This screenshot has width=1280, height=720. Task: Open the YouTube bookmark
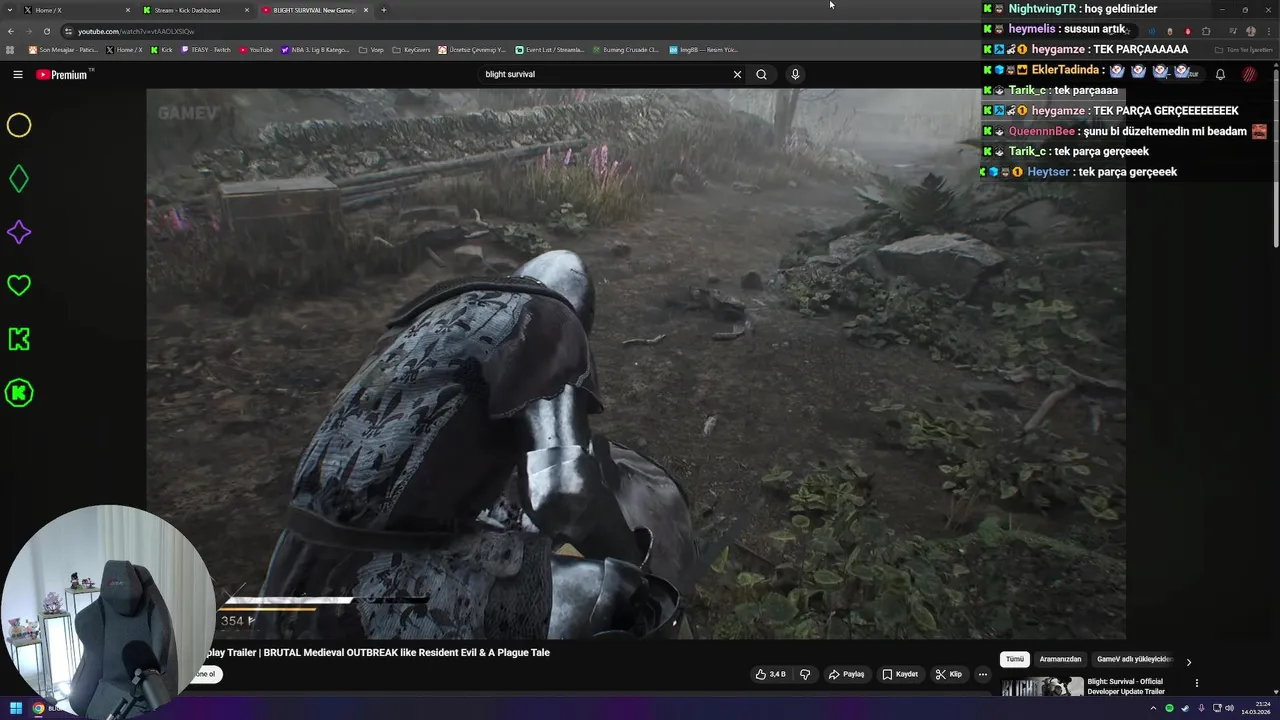256,49
